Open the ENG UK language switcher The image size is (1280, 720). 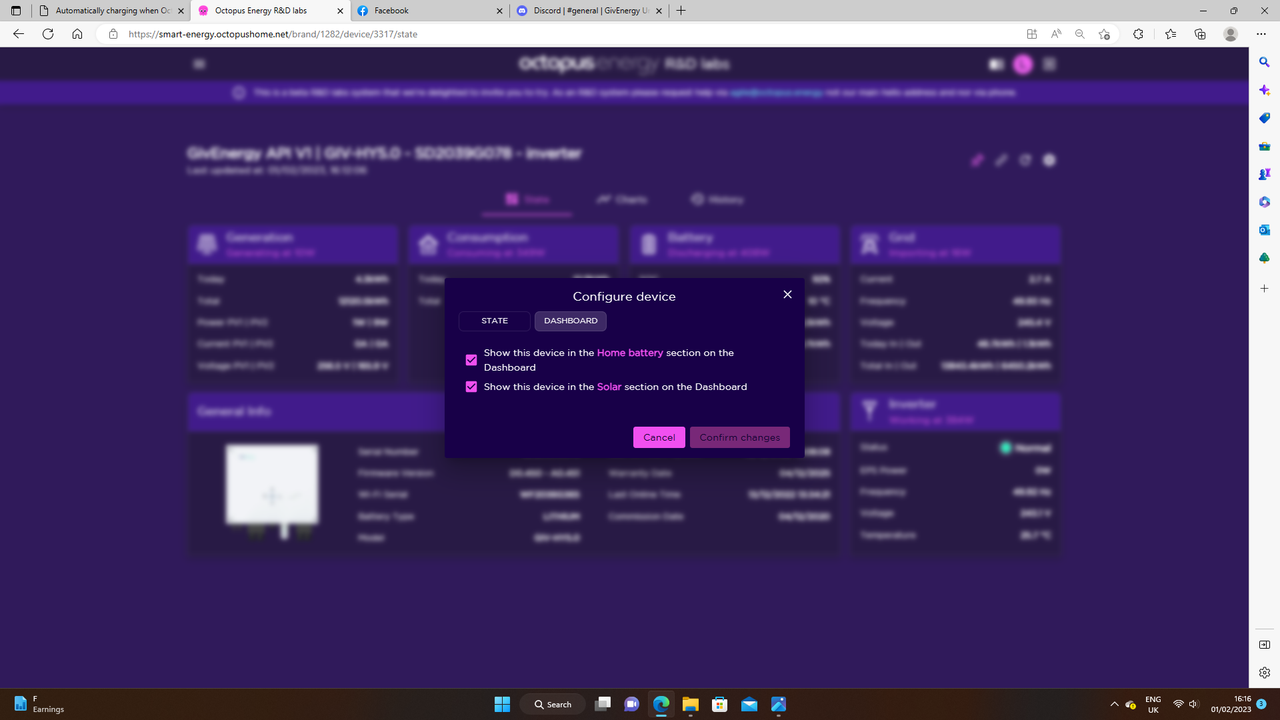pyautogui.click(x=1153, y=704)
